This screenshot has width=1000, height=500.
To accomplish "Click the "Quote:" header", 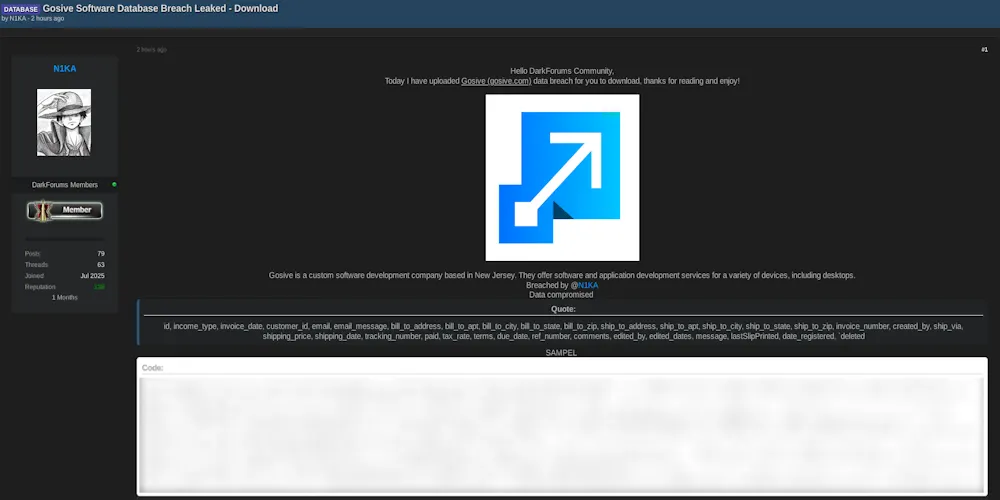I will (563, 309).
